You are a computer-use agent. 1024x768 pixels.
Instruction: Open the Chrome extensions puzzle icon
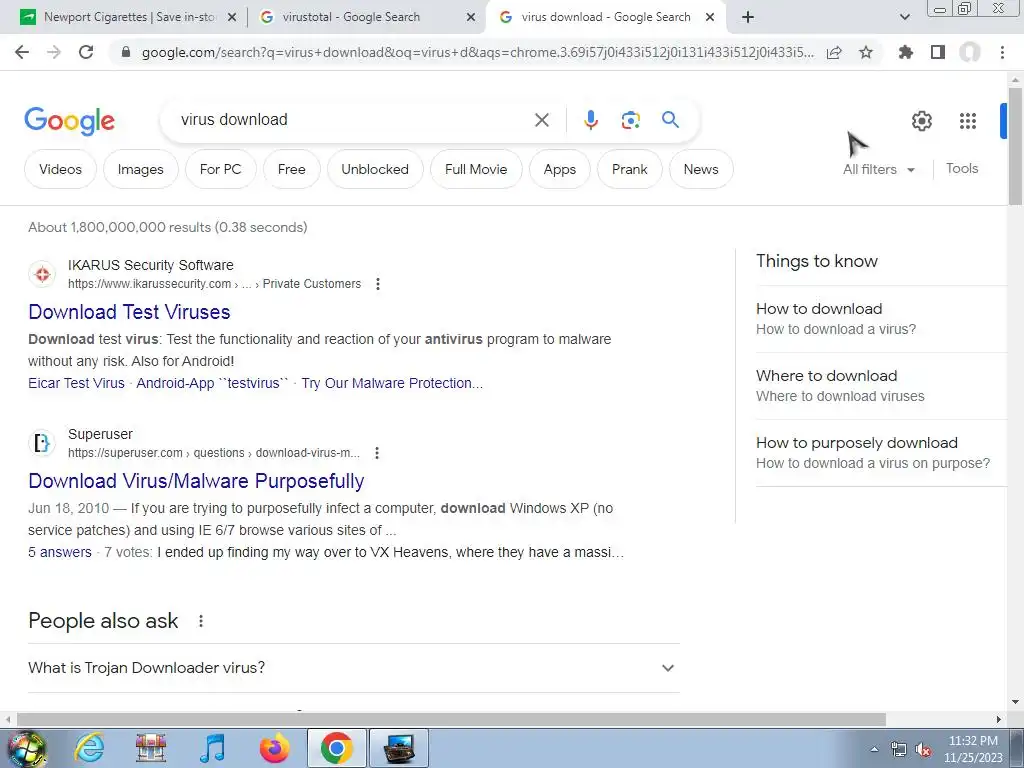tap(905, 52)
